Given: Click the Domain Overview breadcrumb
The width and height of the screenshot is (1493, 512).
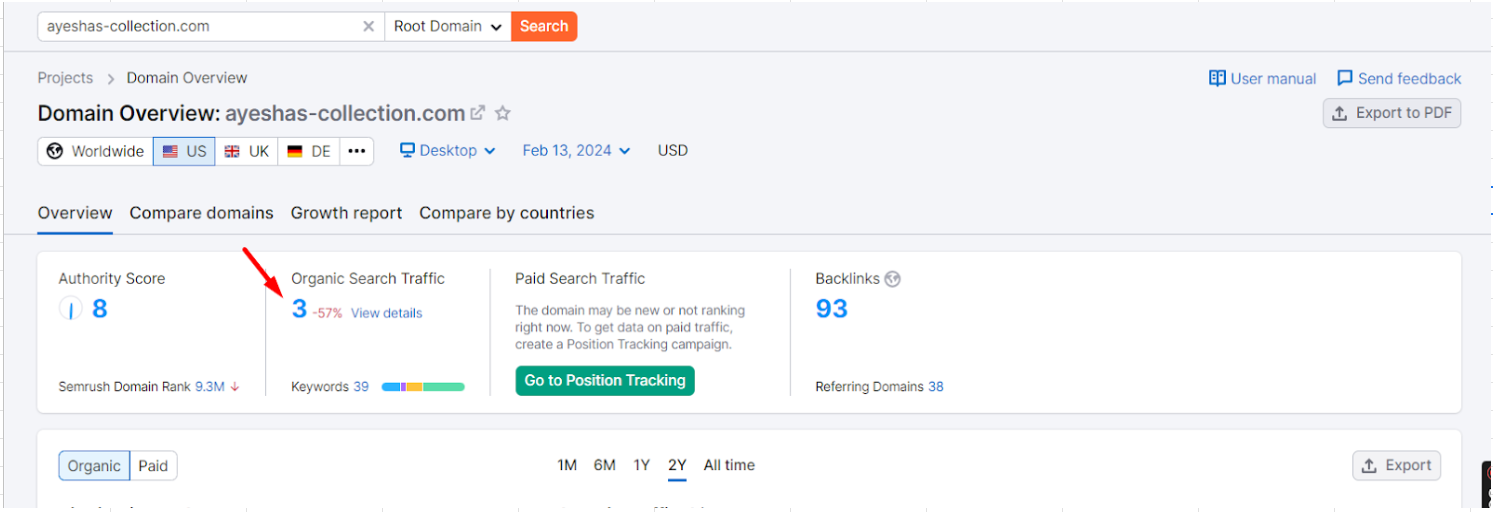Looking at the screenshot, I should pyautogui.click(x=187, y=78).
